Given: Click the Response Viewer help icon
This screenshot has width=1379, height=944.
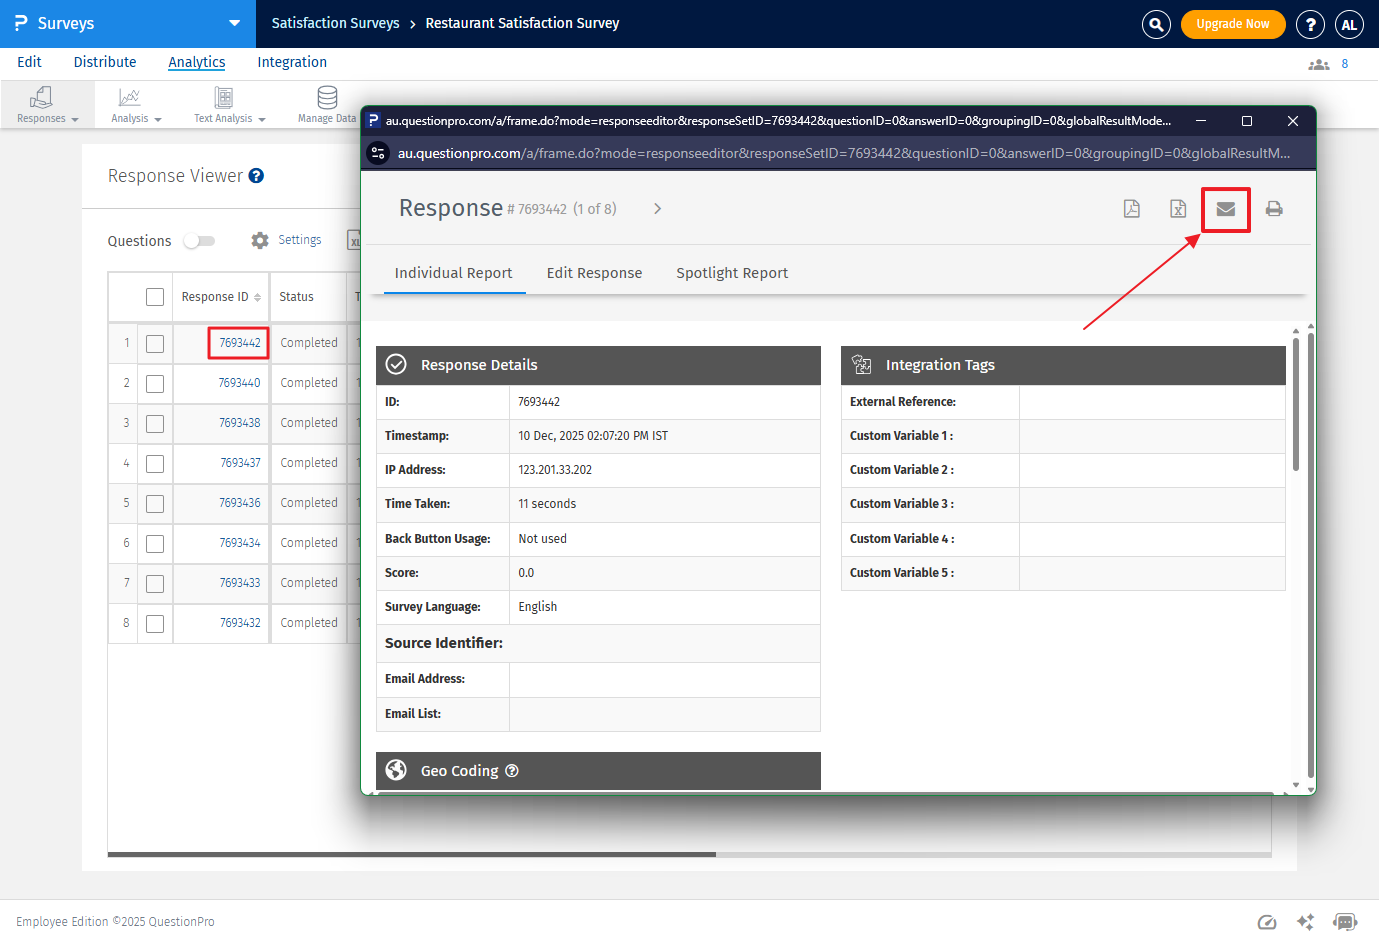Looking at the screenshot, I should click(256, 176).
